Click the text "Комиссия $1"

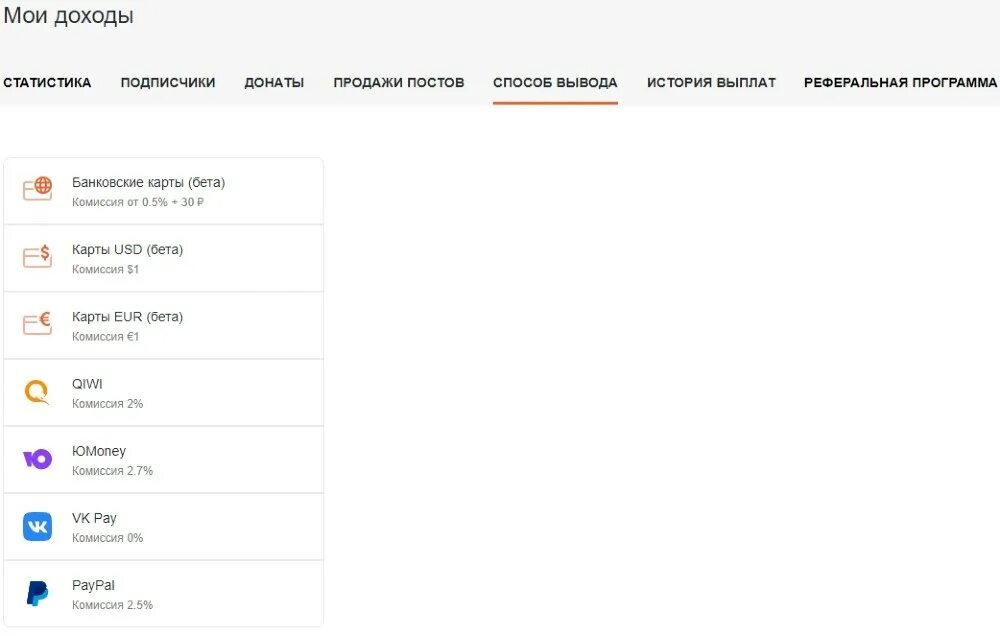[105, 269]
